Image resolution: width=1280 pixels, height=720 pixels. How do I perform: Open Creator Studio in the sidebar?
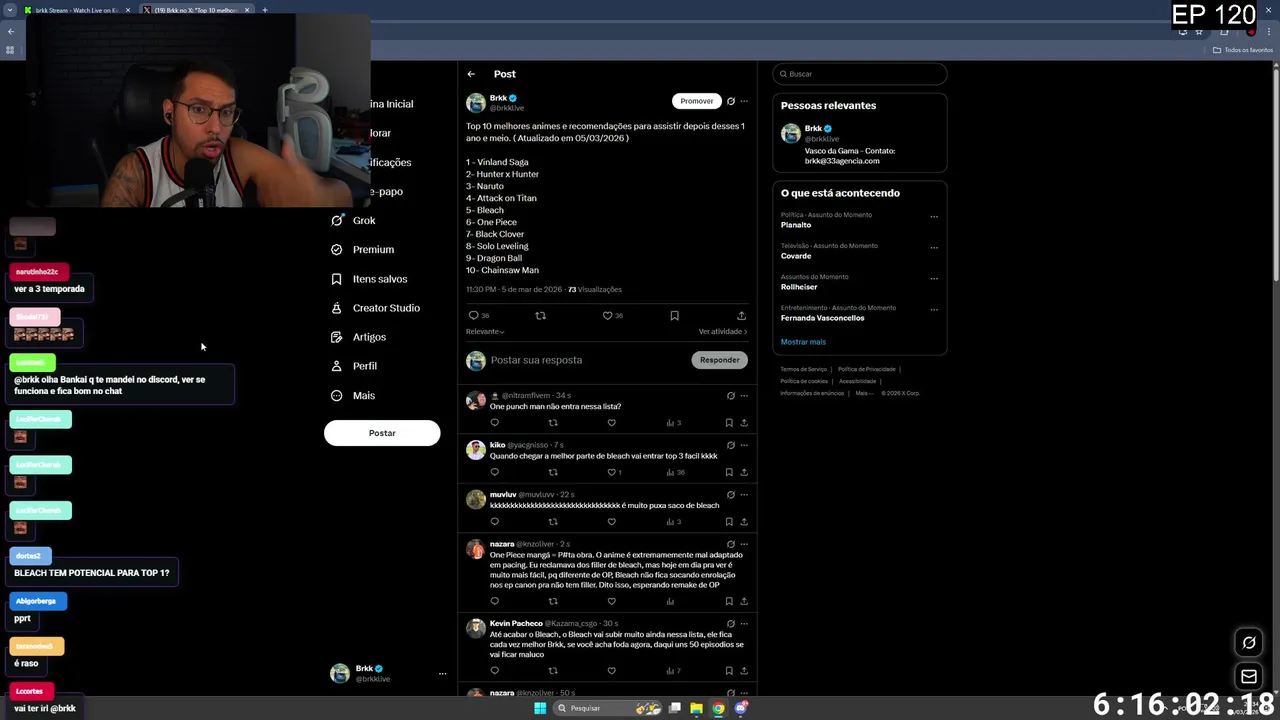point(375,308)
